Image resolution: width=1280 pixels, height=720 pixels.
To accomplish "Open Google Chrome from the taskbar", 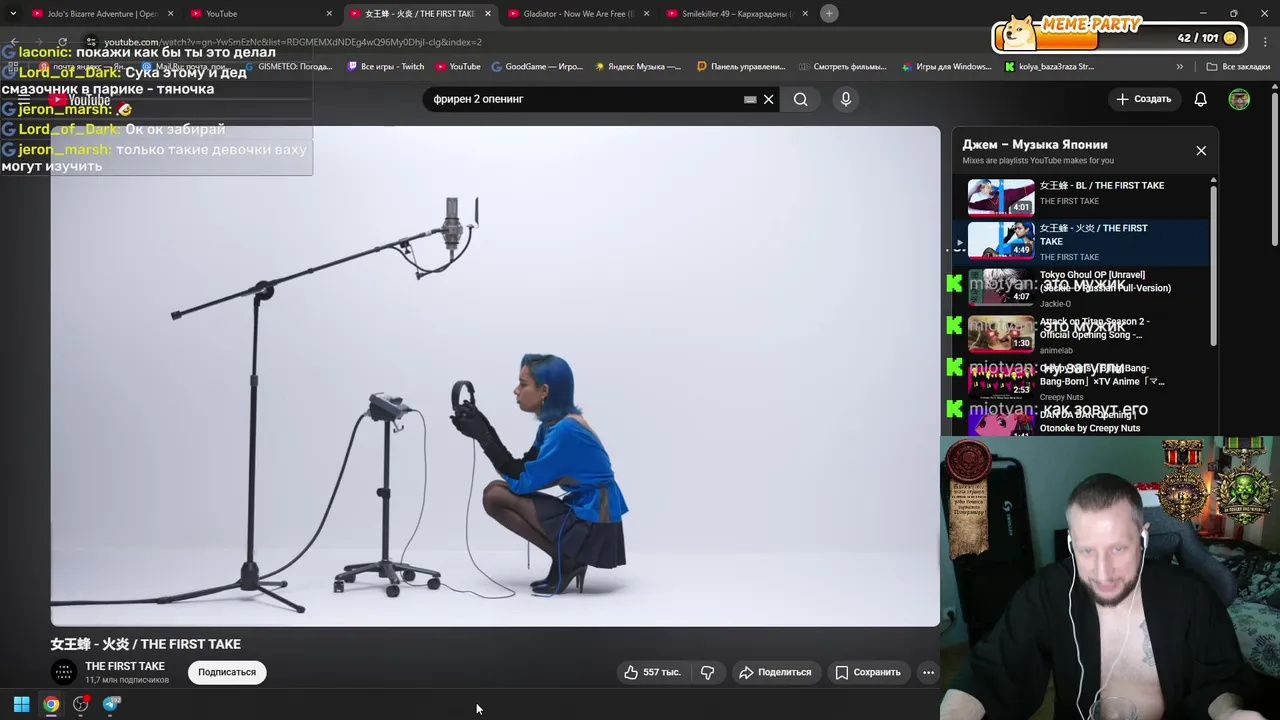I will [51, 704].
